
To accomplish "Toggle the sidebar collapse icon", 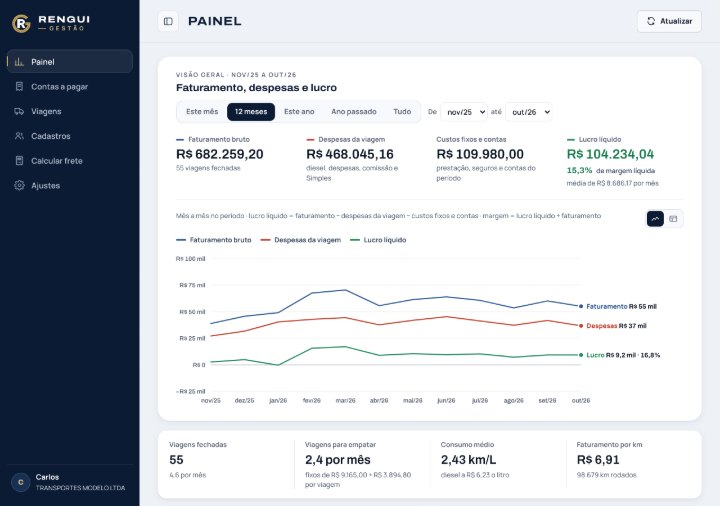I will coord(168,21).
